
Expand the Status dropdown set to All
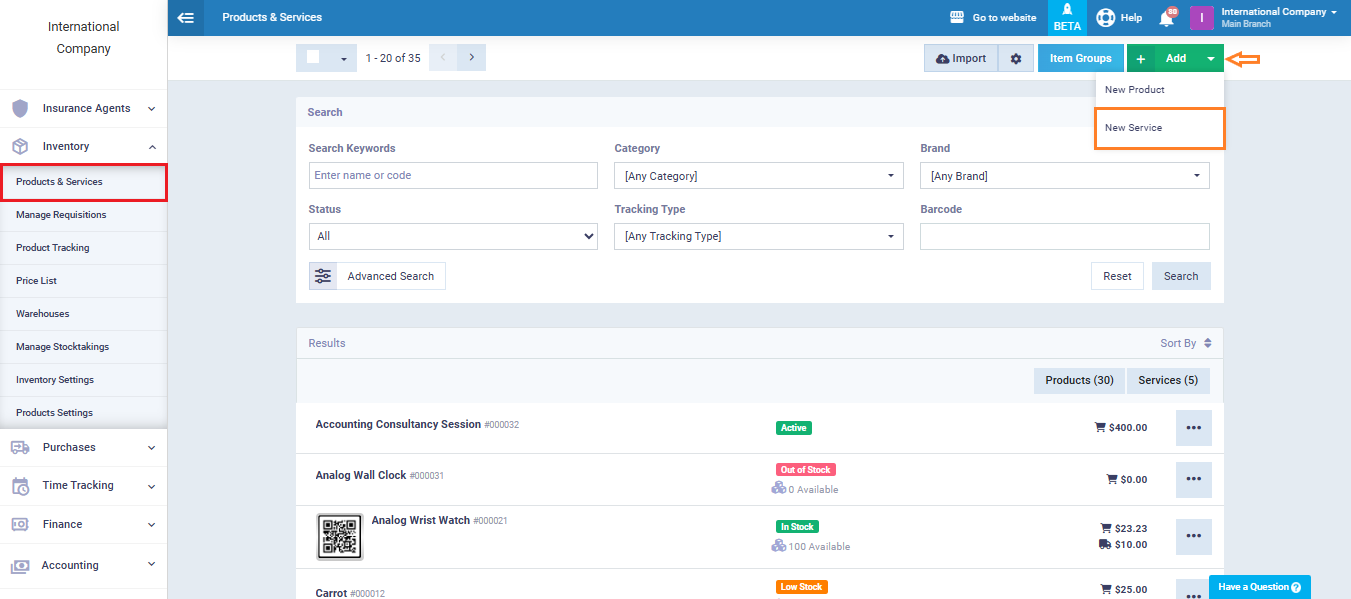(453, 237)
